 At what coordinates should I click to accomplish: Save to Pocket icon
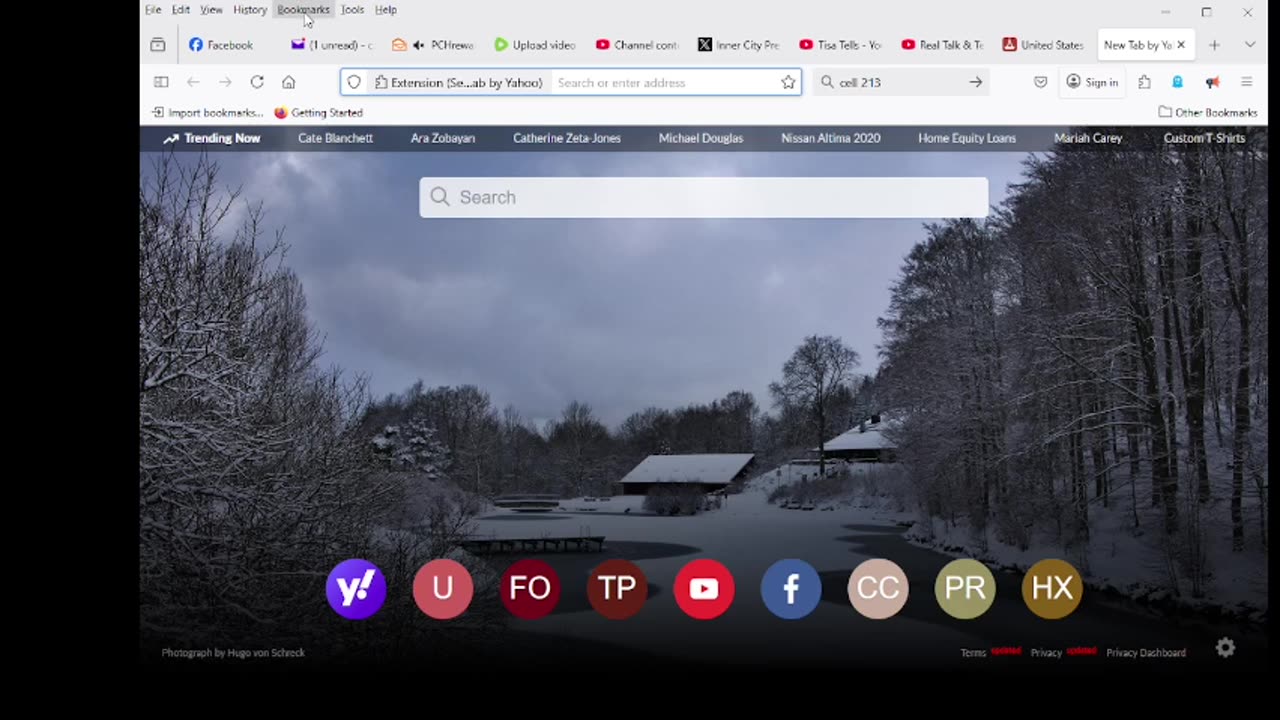pos(1041,82)
